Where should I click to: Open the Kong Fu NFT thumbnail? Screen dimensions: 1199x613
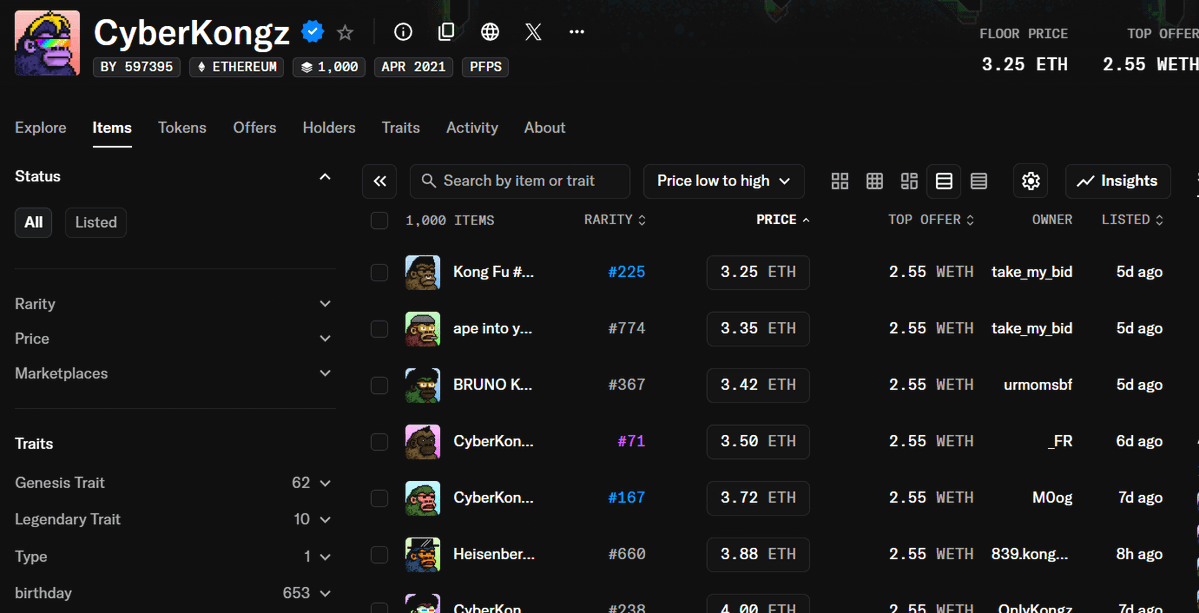click(x=423, y=272)
